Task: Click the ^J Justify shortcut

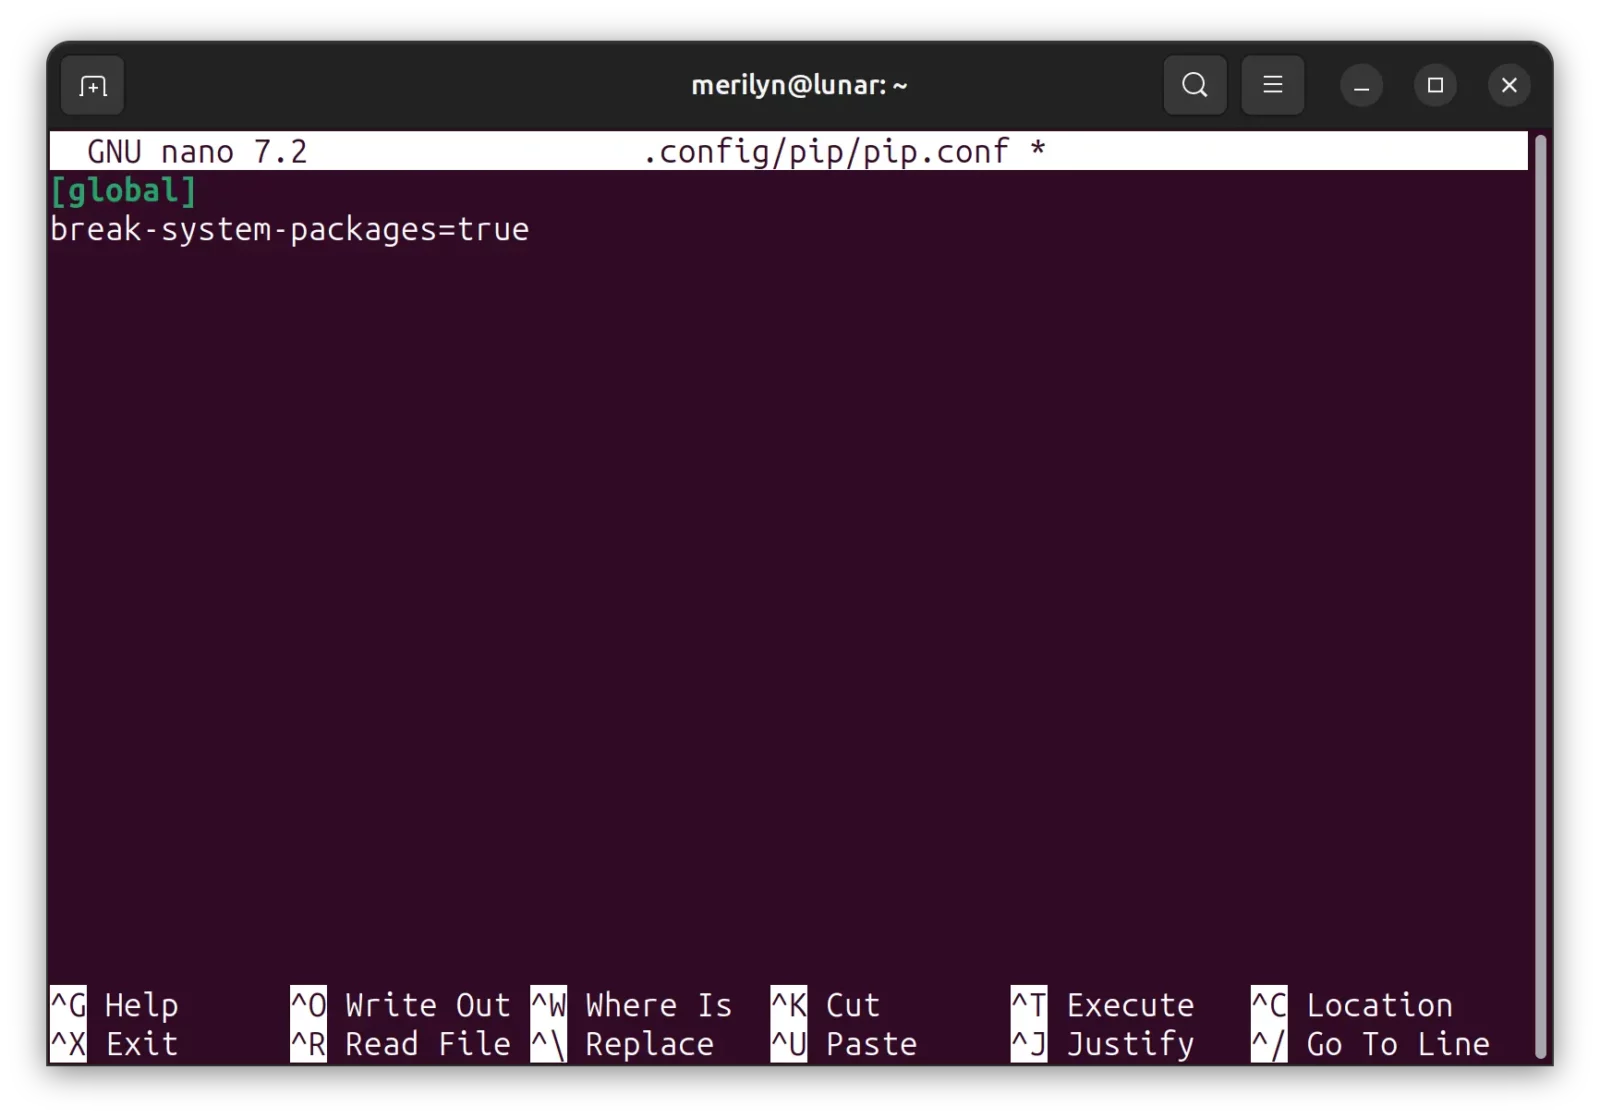Action: coord(1103,1044)
